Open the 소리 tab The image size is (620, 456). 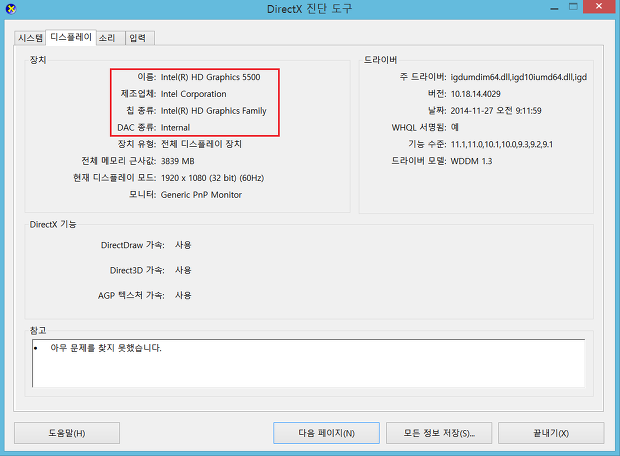[x=111, y=38]
